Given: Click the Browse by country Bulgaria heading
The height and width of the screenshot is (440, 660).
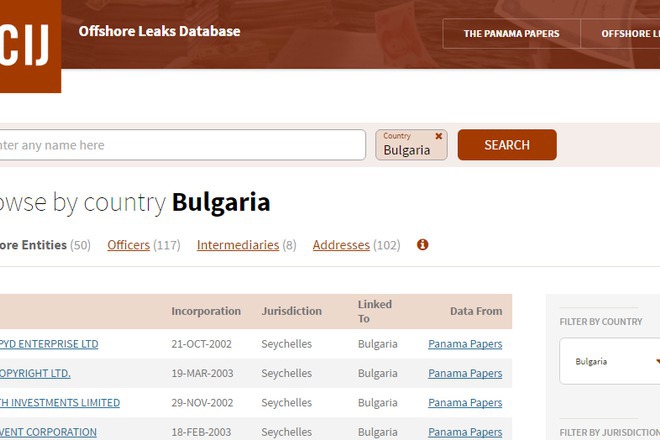Looking at the screenshot, I should tap(135, 203).
